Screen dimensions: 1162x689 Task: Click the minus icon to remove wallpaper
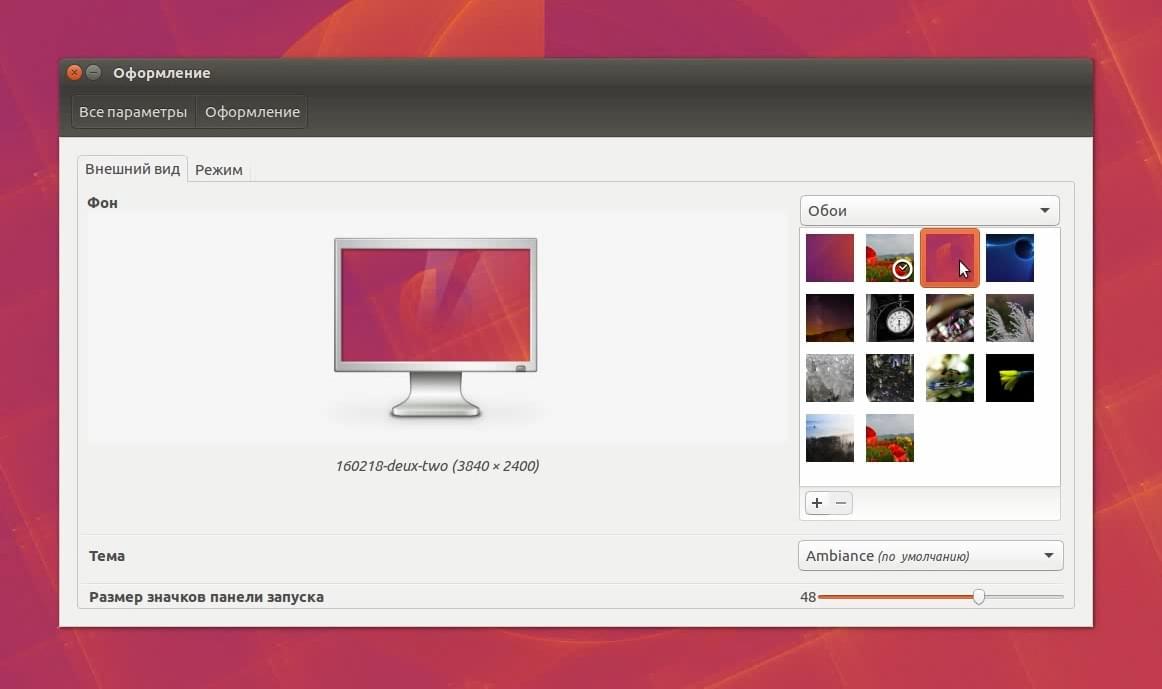[840, 503]
